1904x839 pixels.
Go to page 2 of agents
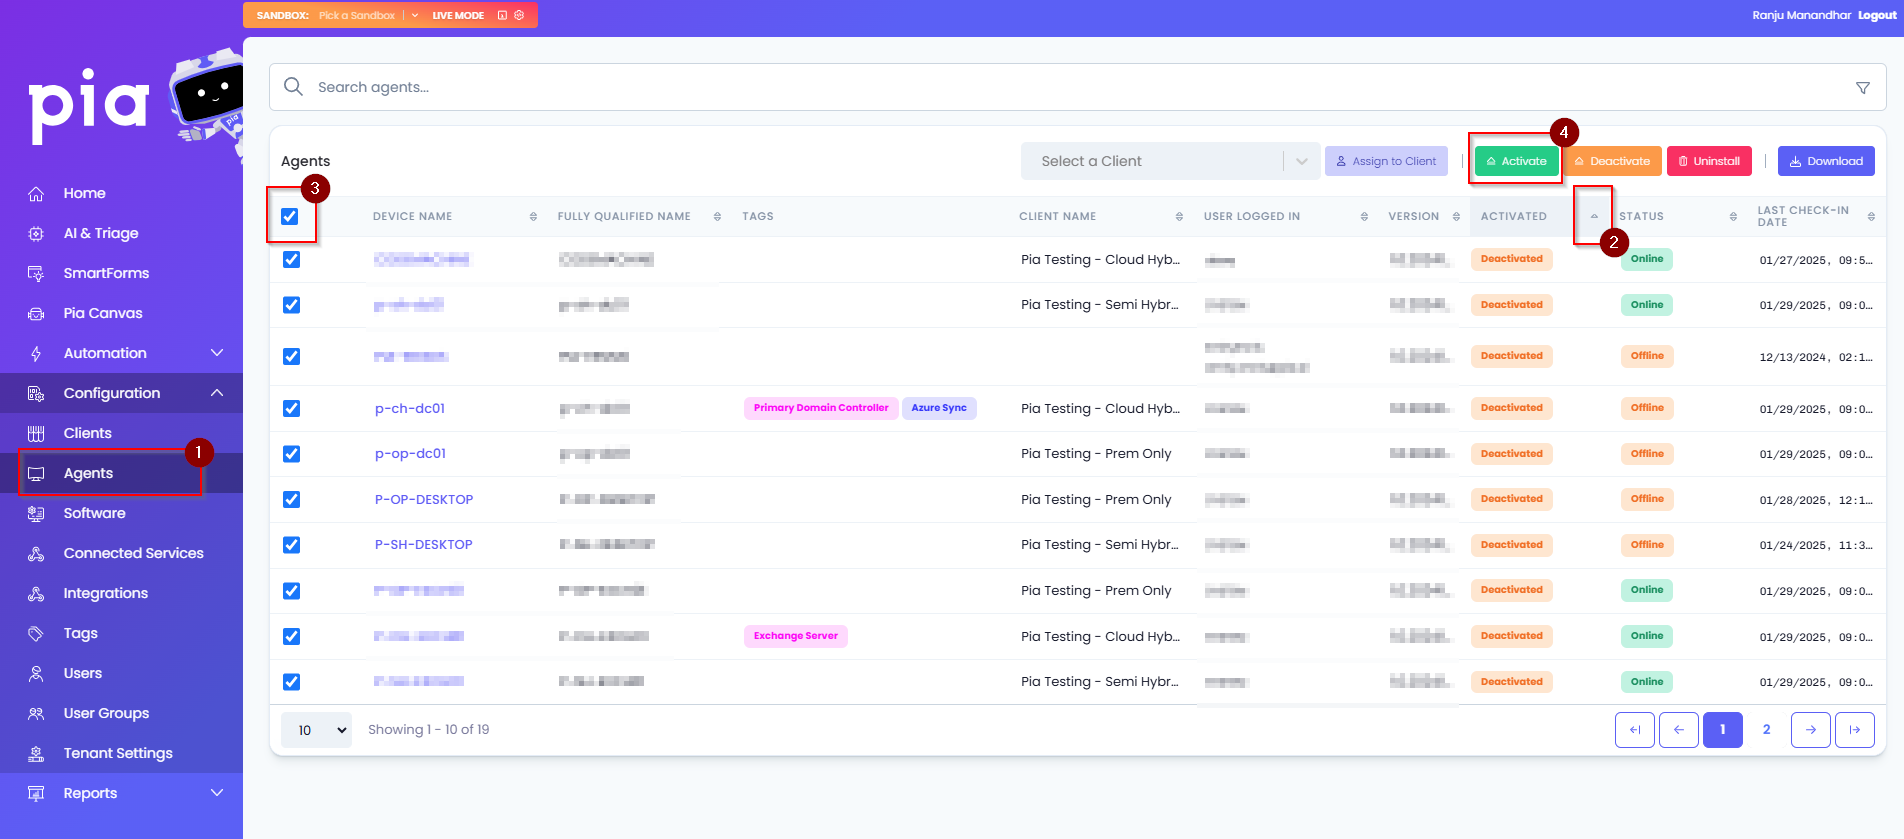pos(1766,730)
